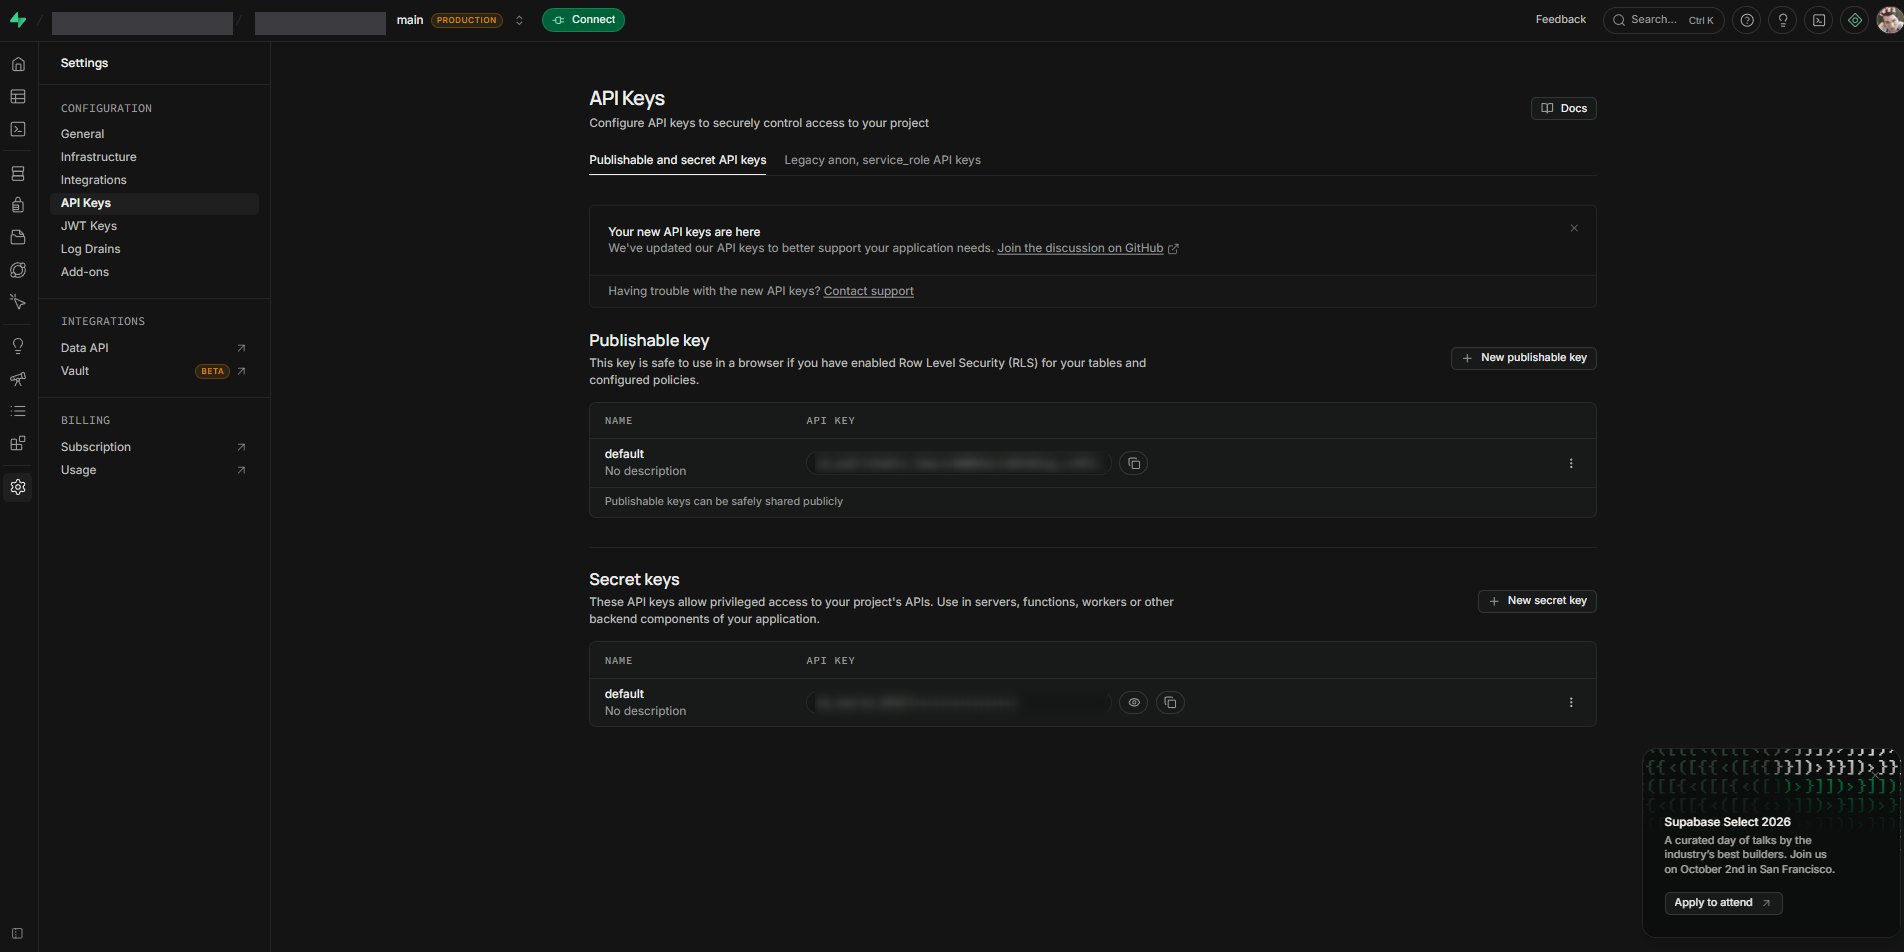Open the AI Assistant icon in top bar
Screen dimensions: 1904x952
(x=1854, y=20)
